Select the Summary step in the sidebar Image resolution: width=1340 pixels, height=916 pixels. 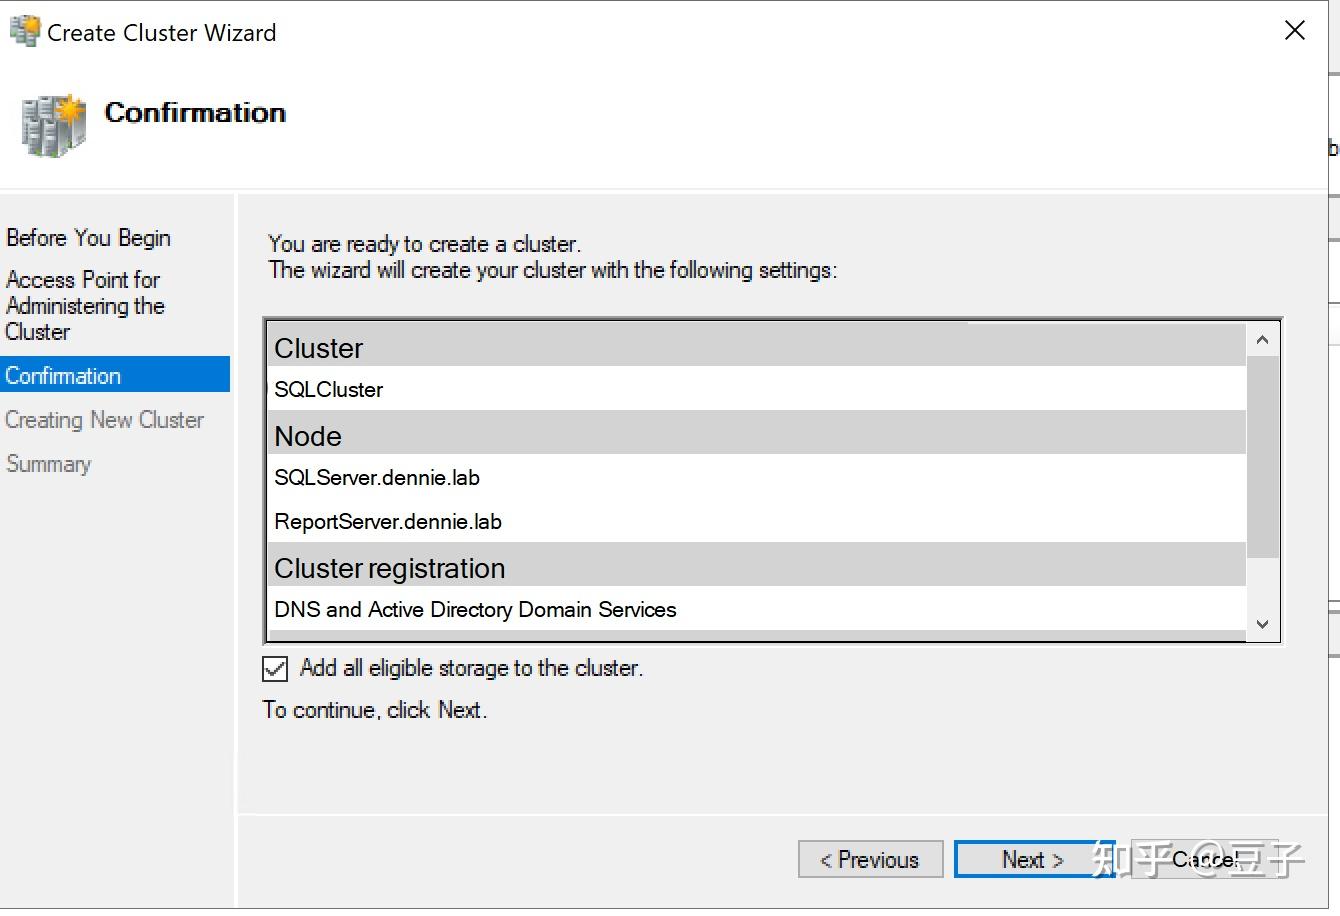[x=48, y=463]
